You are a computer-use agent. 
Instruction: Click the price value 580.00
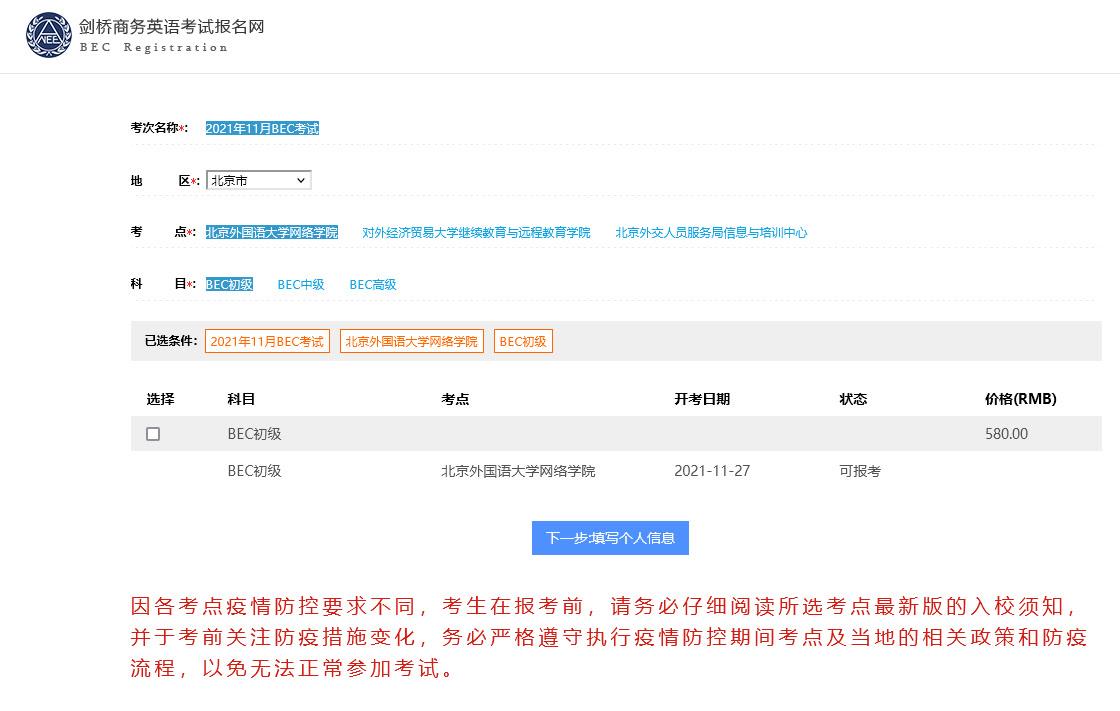point(1006,434)
